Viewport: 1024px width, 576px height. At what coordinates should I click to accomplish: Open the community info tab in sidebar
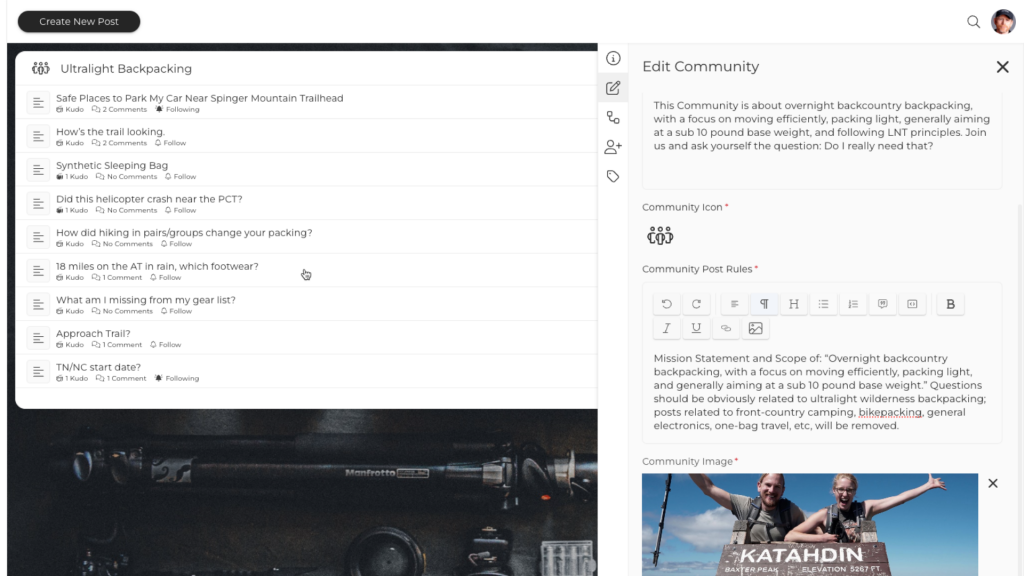pyautogui.click(x=613, y=59)
